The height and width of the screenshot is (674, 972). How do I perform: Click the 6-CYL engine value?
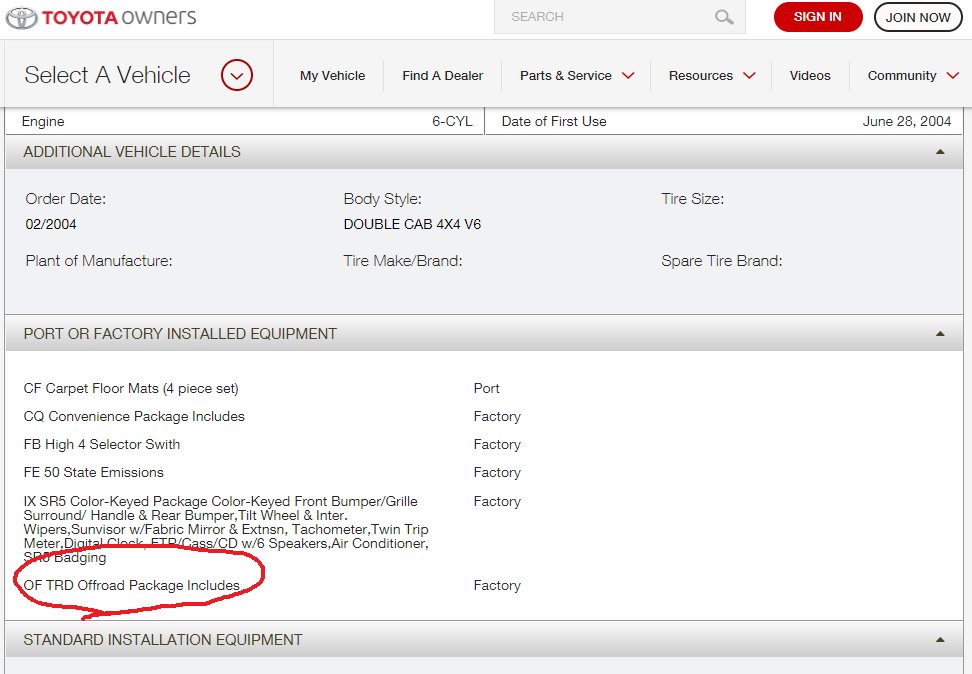(x=452, y=122)
